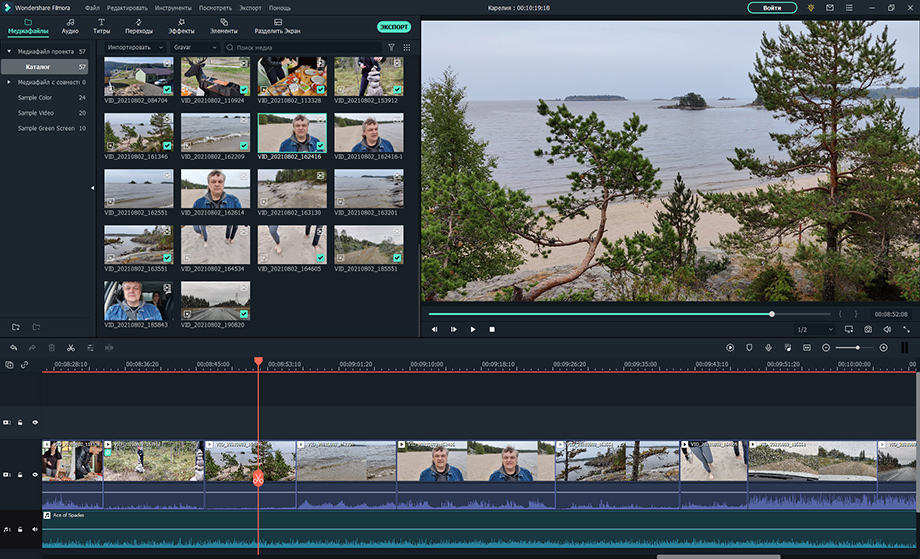Open the Редактировать menu
Viewport: 920px width, 559px height.
click(x=127, y=8)
